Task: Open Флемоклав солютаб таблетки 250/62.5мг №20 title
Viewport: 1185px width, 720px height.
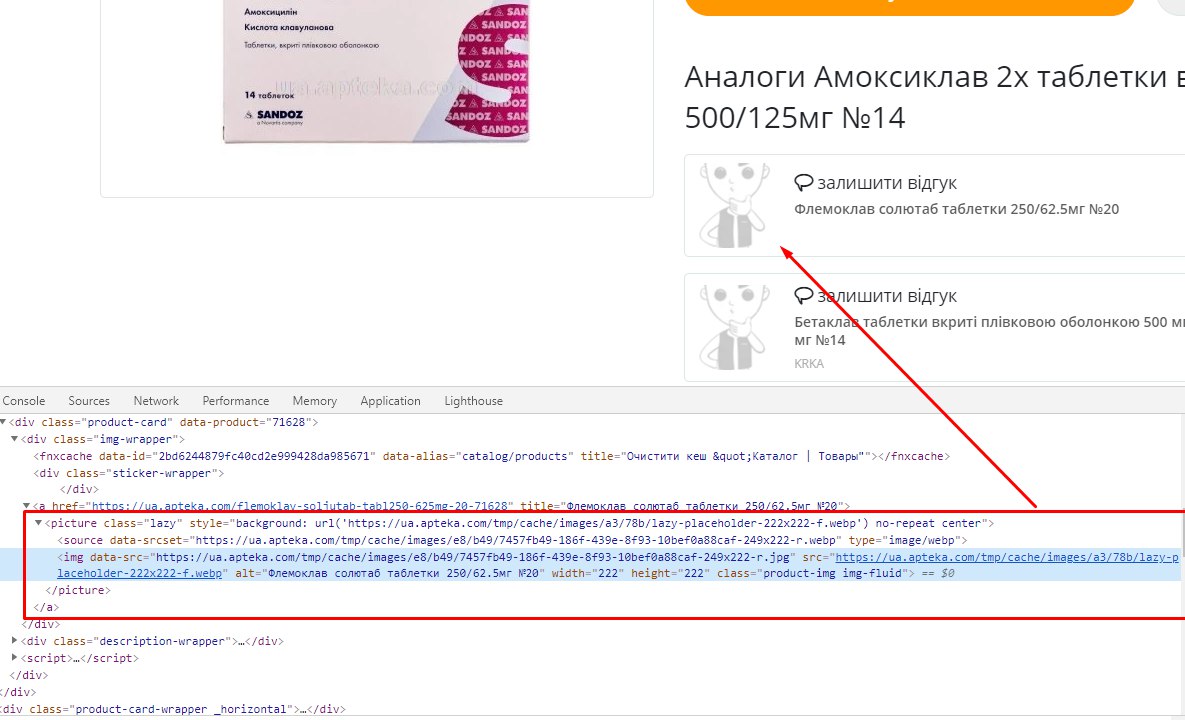Action: tap(956, 209)
